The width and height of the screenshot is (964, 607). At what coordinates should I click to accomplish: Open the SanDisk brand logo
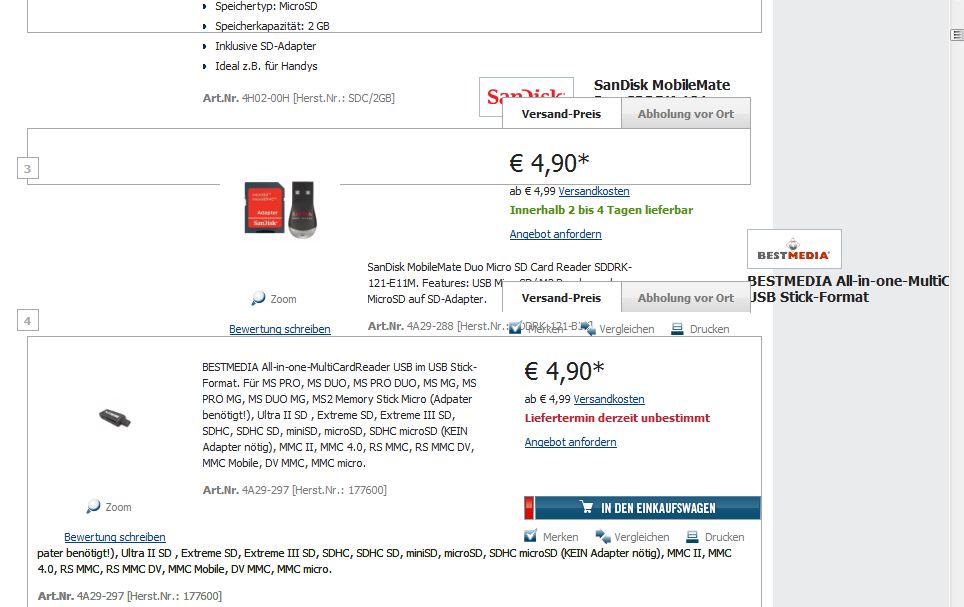[526, 97]
